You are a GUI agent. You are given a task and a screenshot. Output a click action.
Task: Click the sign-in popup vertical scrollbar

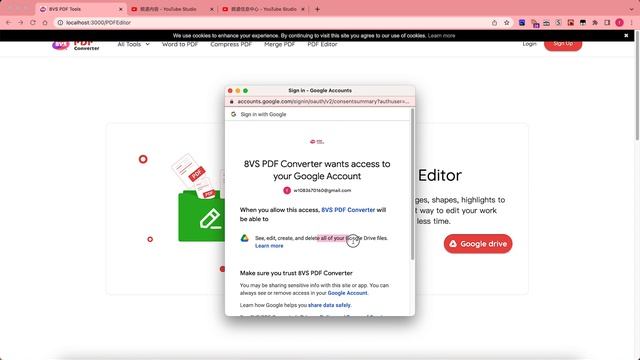click(x=412, y=184)
